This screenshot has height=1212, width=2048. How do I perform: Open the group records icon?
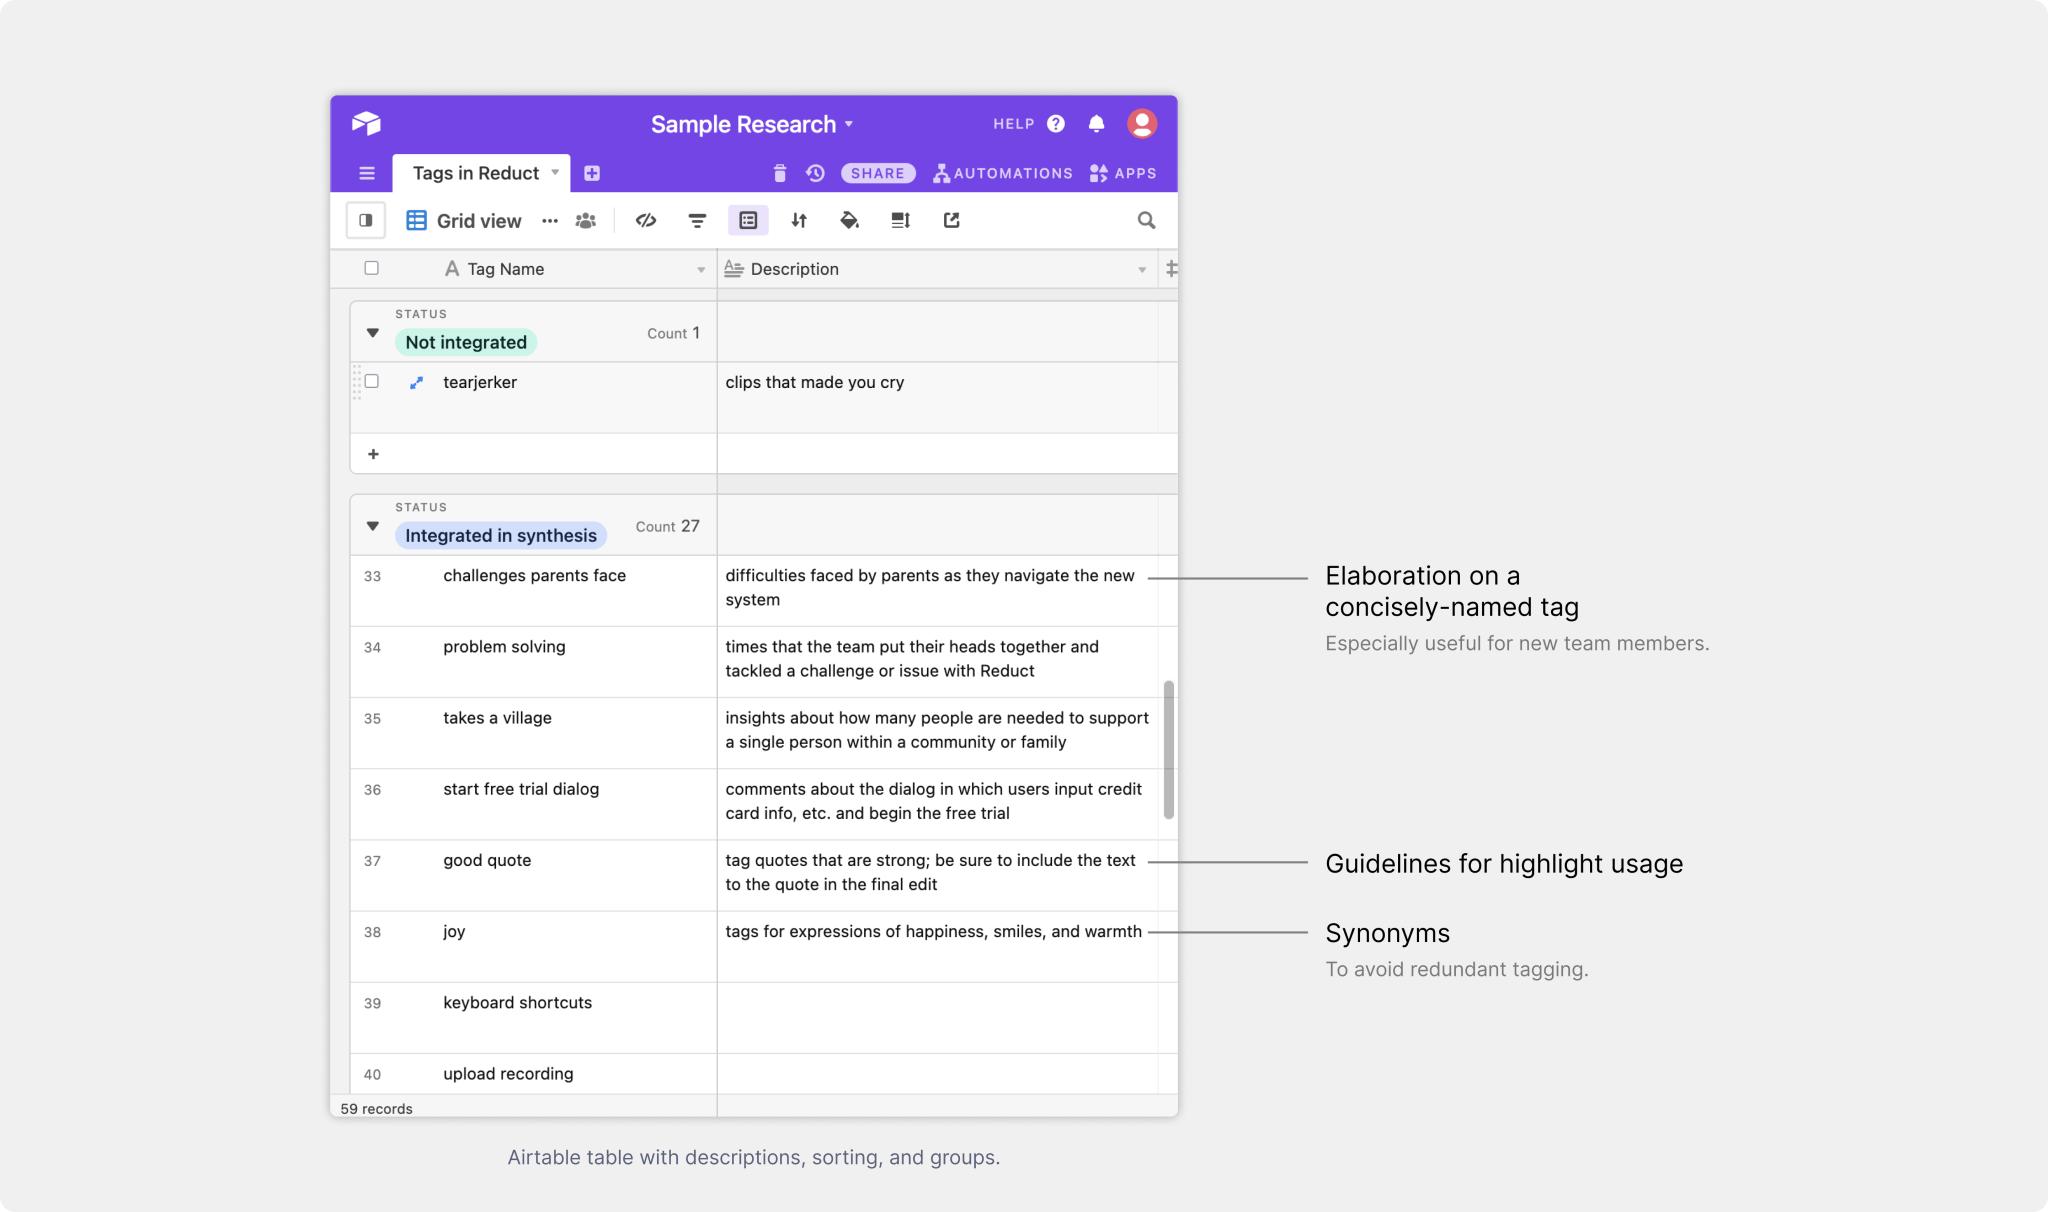tap(748, 220)
